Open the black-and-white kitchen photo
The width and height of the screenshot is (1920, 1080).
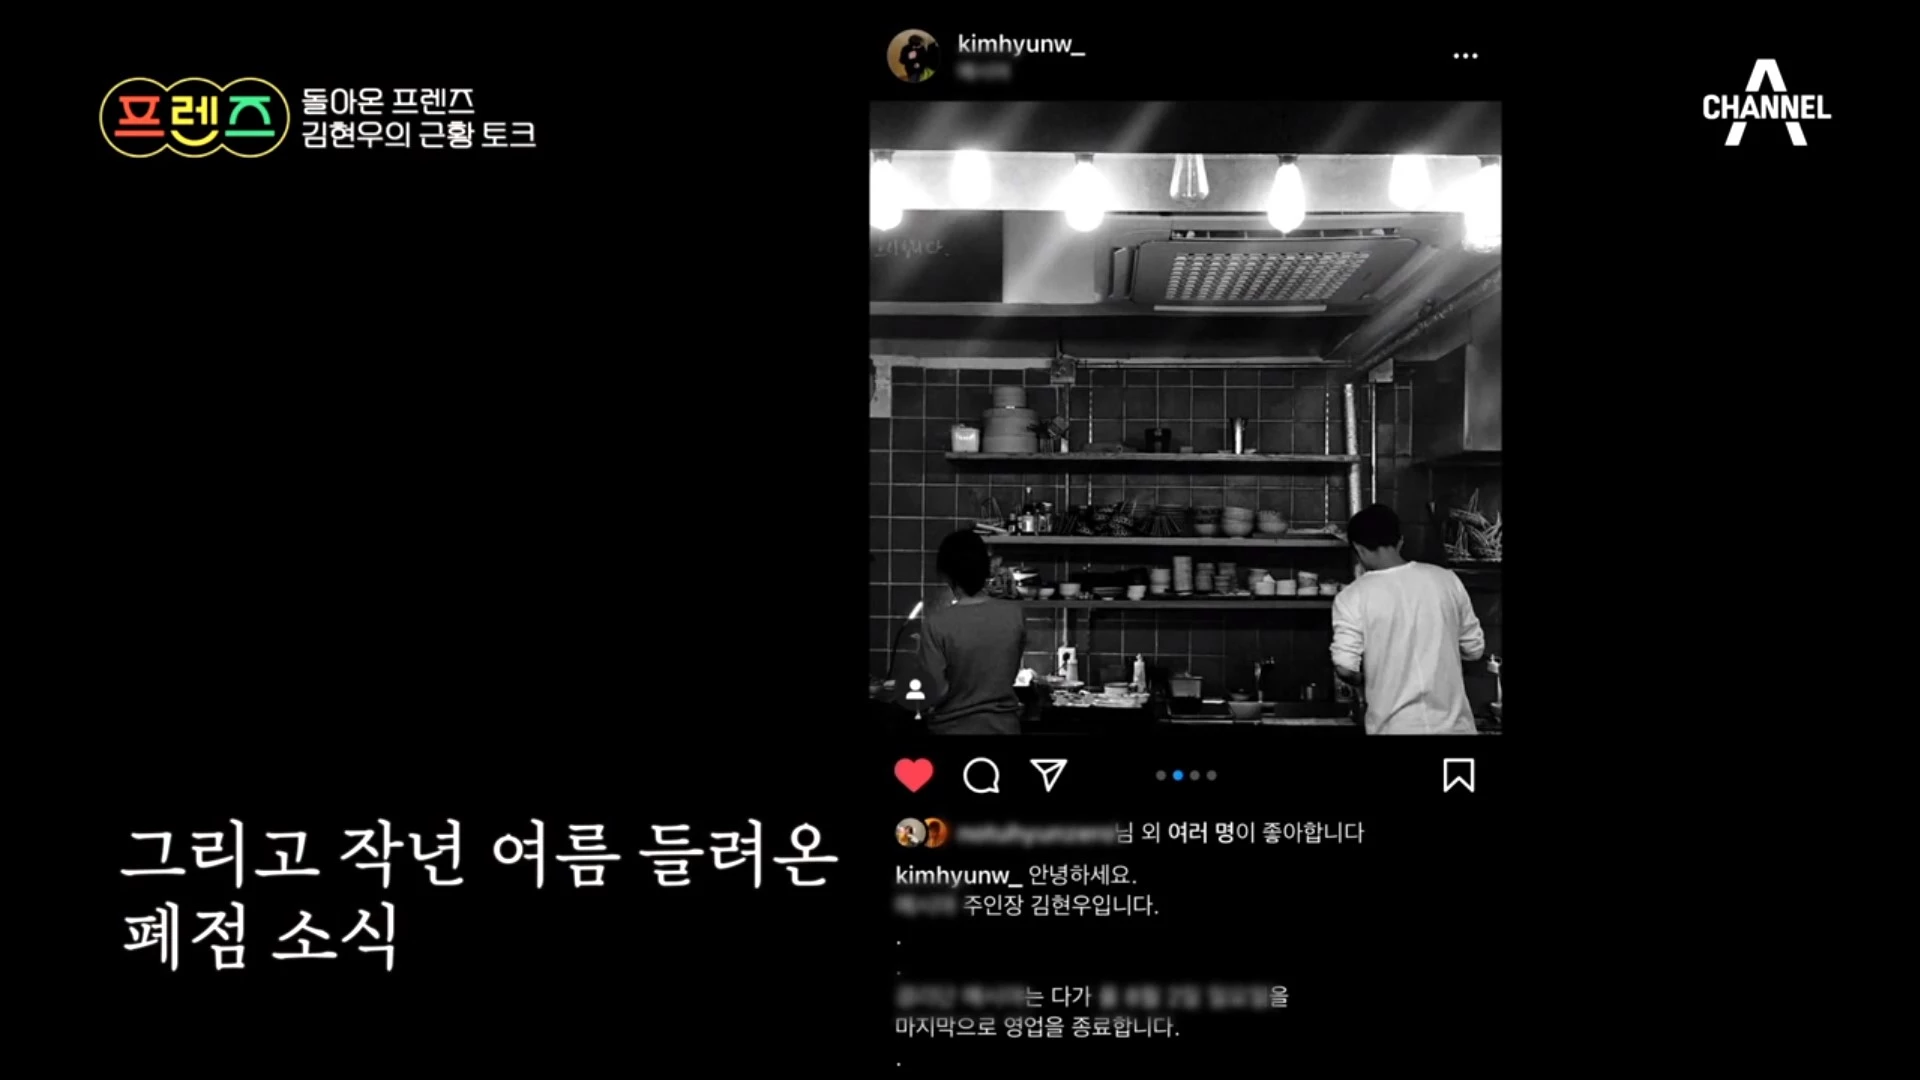1185,417
